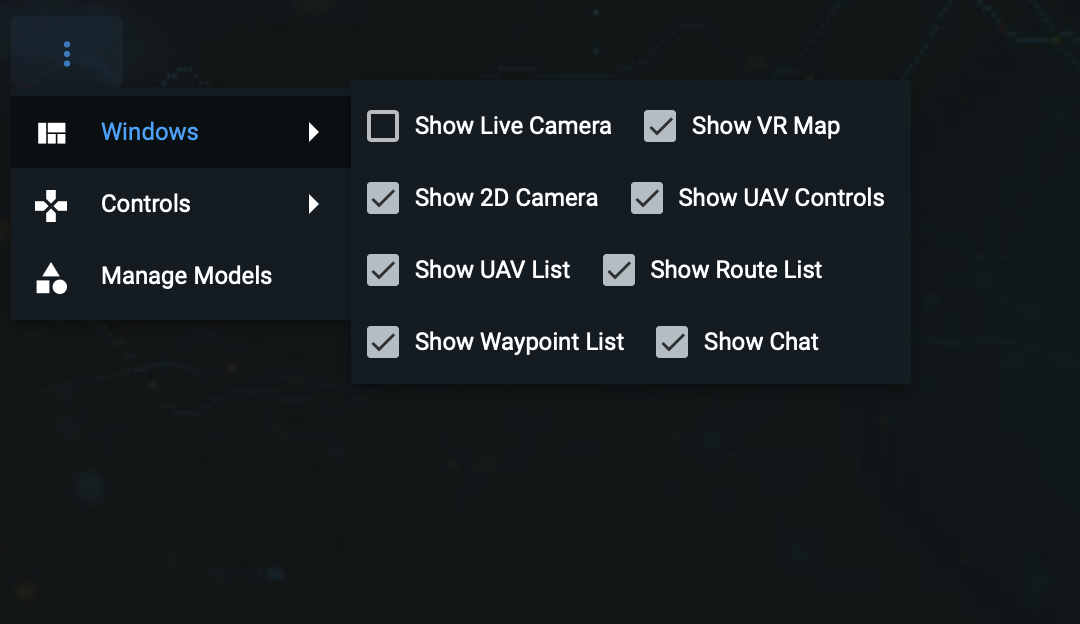Select the Windows menu item

coord(150,132)
